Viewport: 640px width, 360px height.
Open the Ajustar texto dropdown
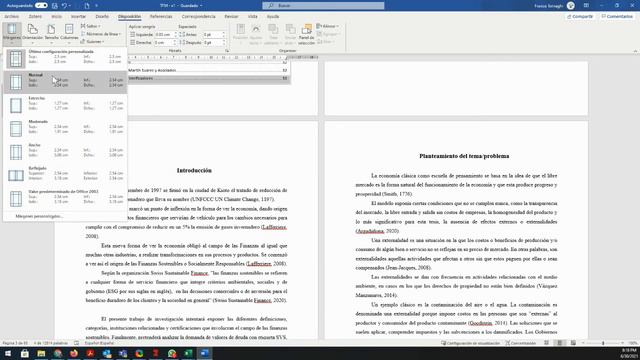(256, 34)
